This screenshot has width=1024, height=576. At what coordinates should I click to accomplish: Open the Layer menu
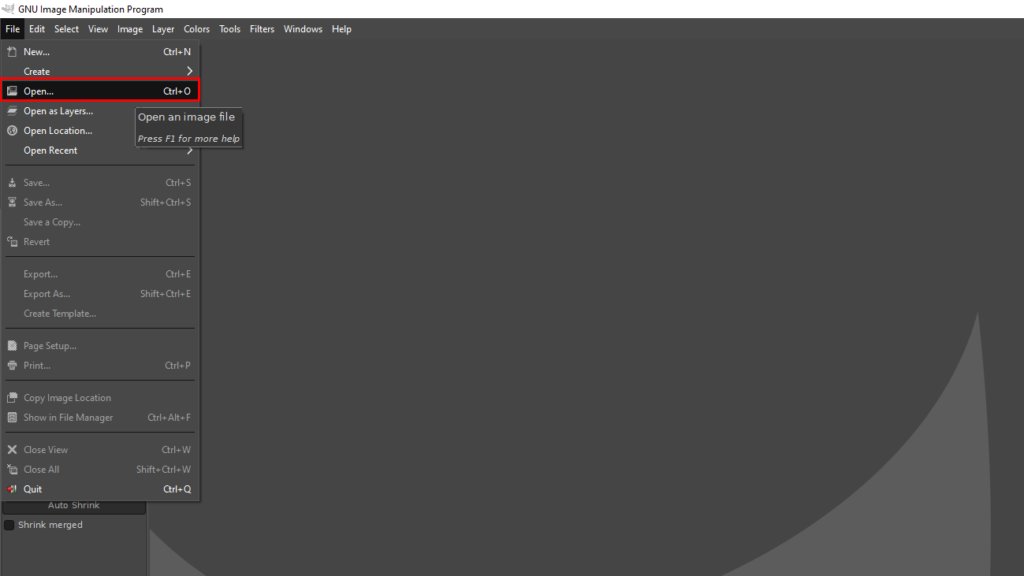[163, 29]
